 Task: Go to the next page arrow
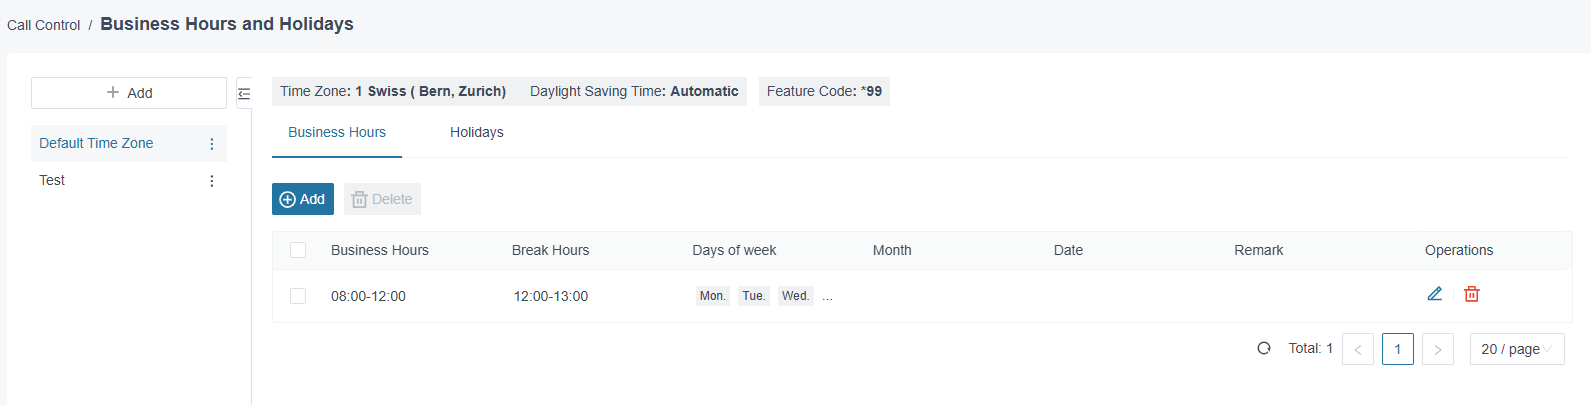(x=1438, y=349)
